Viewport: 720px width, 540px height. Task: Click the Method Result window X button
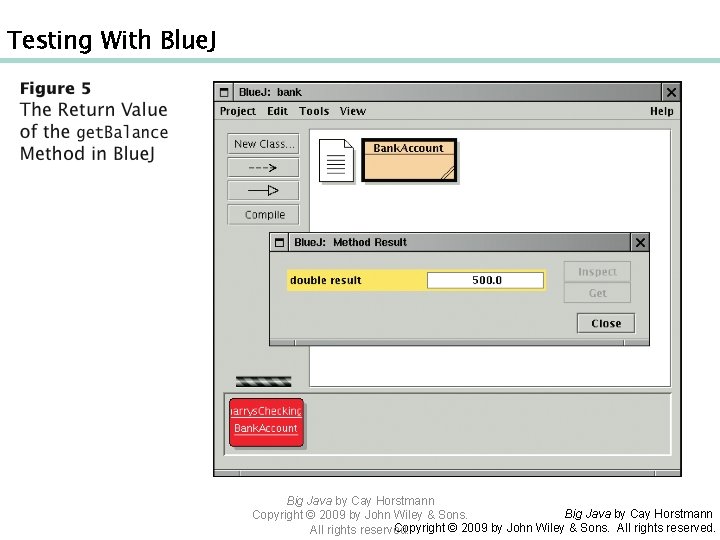tap(640, 242)
